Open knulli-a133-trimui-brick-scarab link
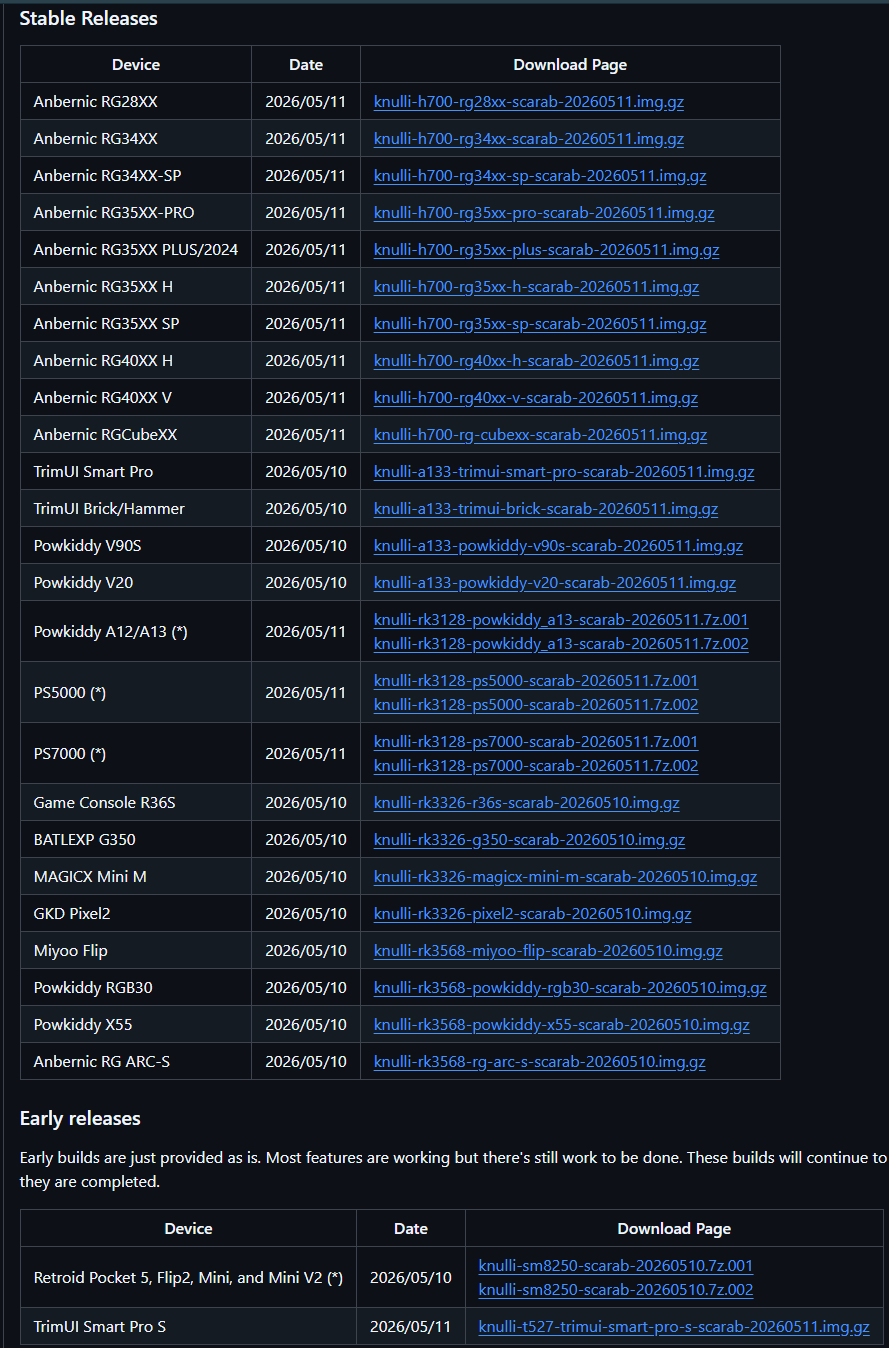The image size is (889, 1348). (546, 508)
